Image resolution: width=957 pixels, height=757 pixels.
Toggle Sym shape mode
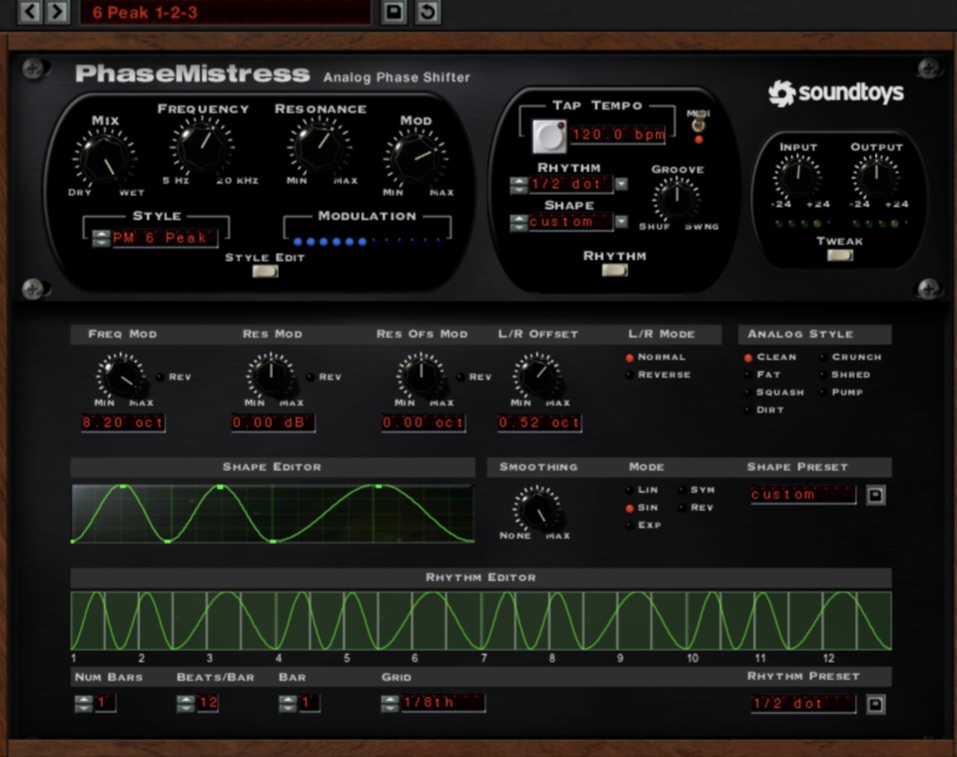(682, 490)
